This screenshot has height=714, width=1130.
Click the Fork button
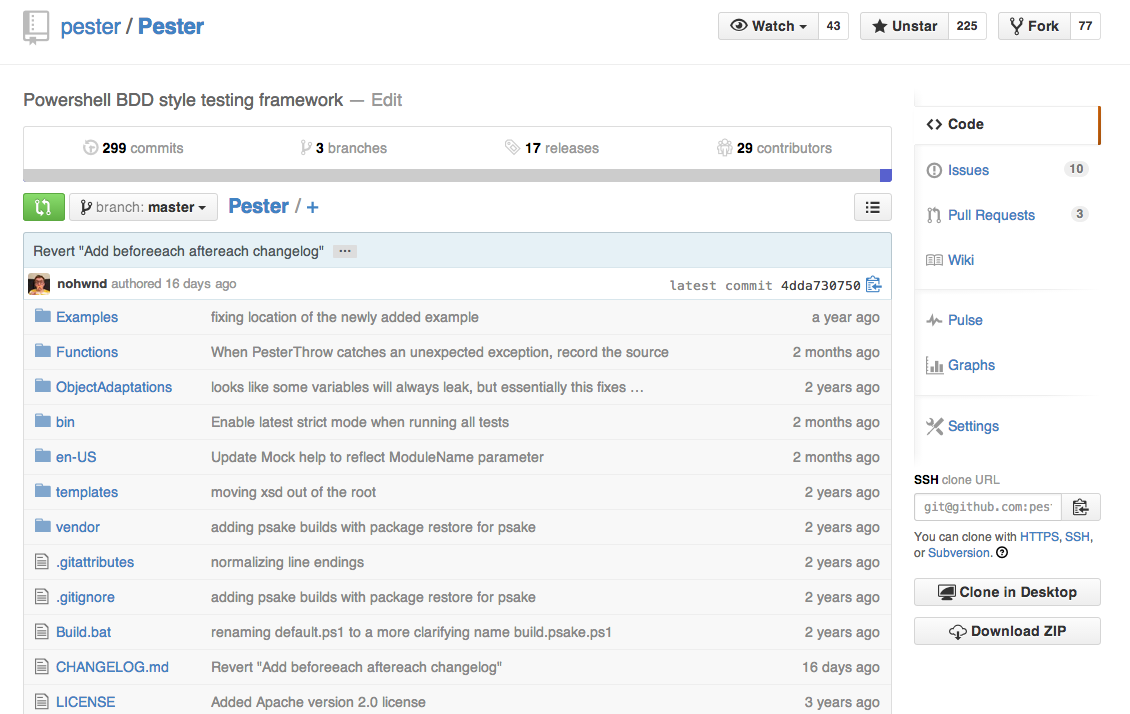[1034, 26]
